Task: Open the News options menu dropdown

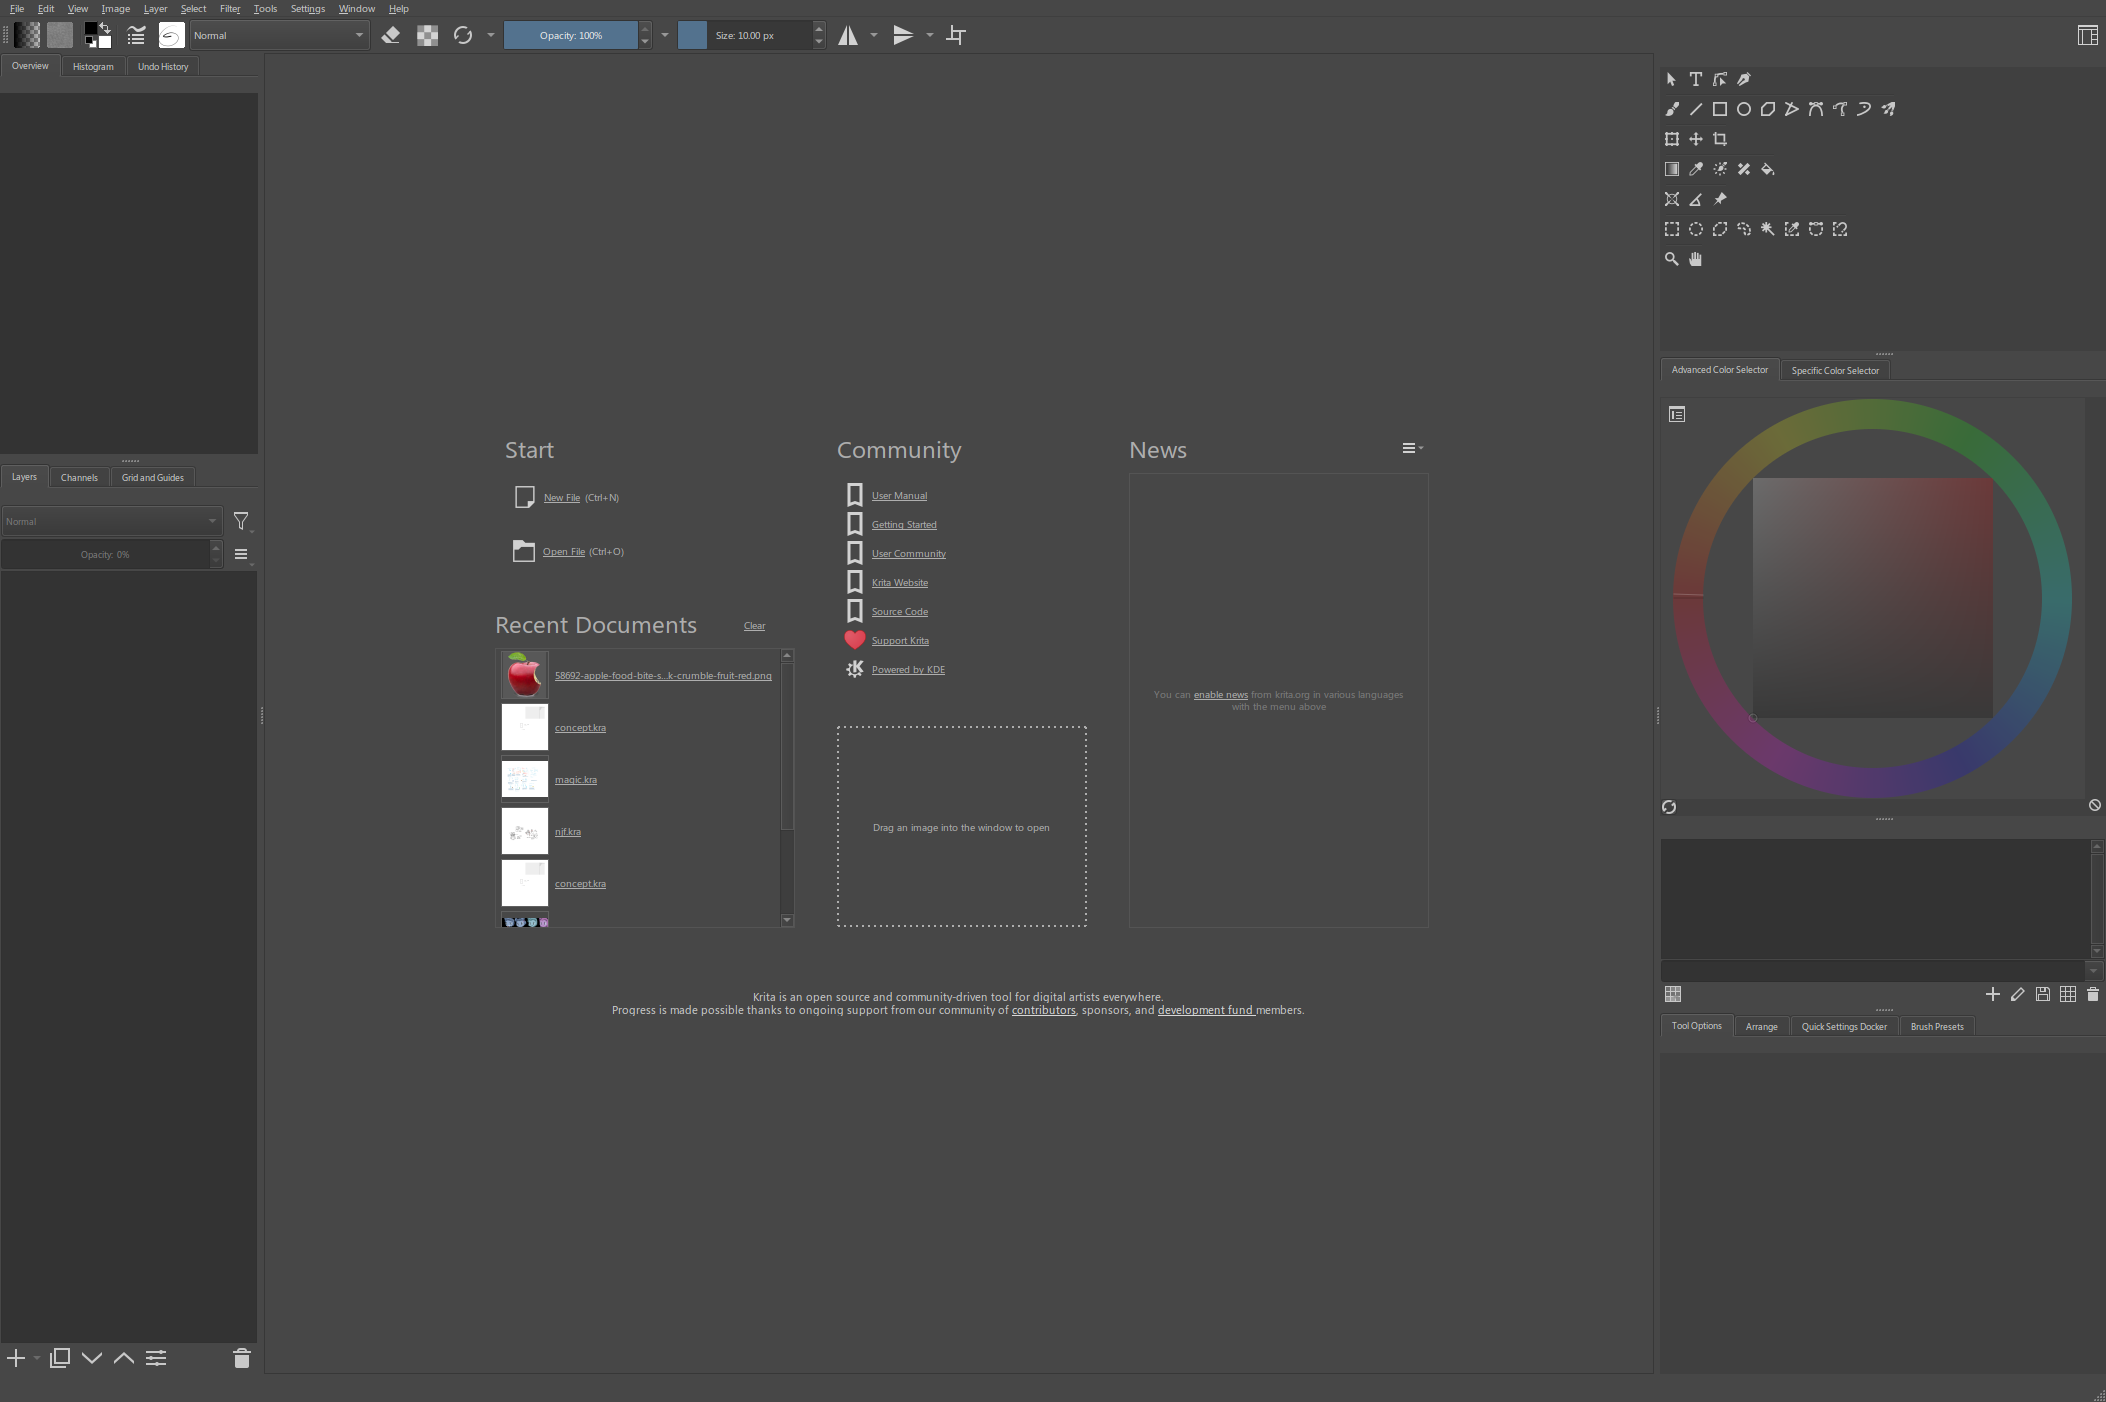Action: tap(1411, 448)
